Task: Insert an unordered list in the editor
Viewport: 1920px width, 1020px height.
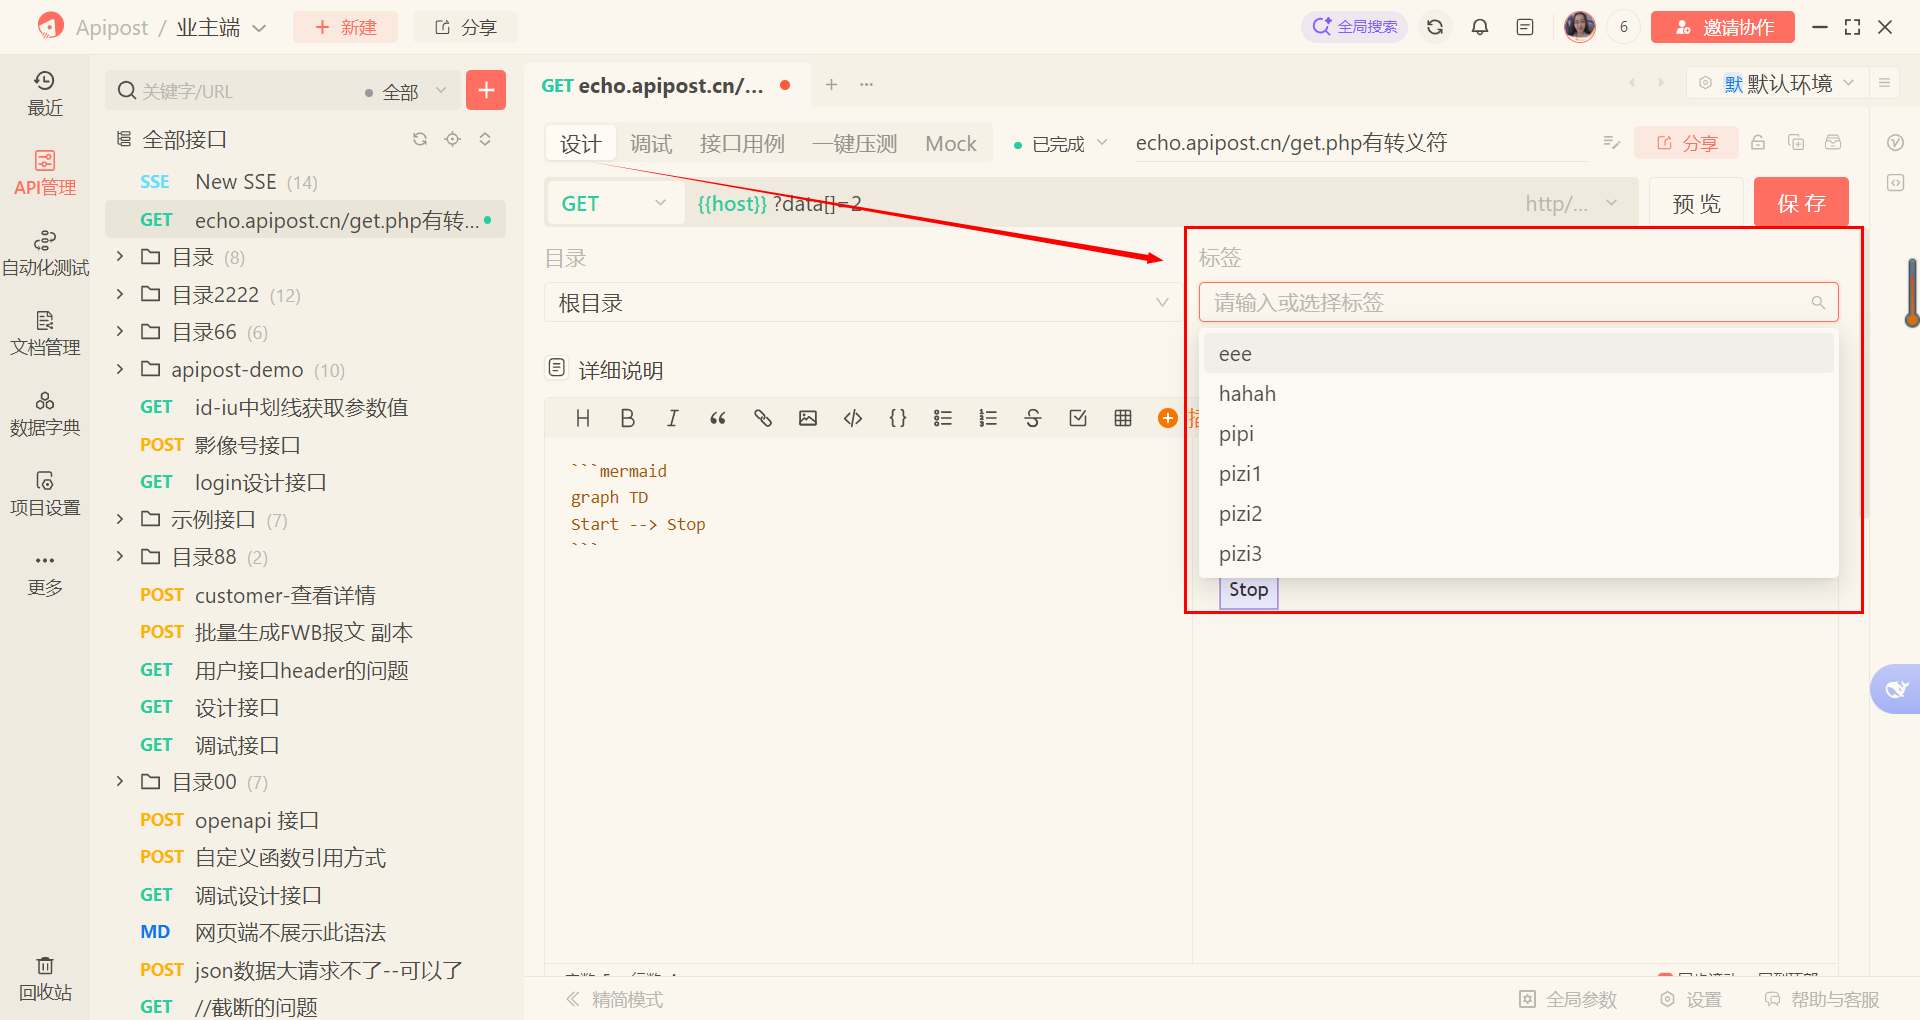Action: pos(943,418)
